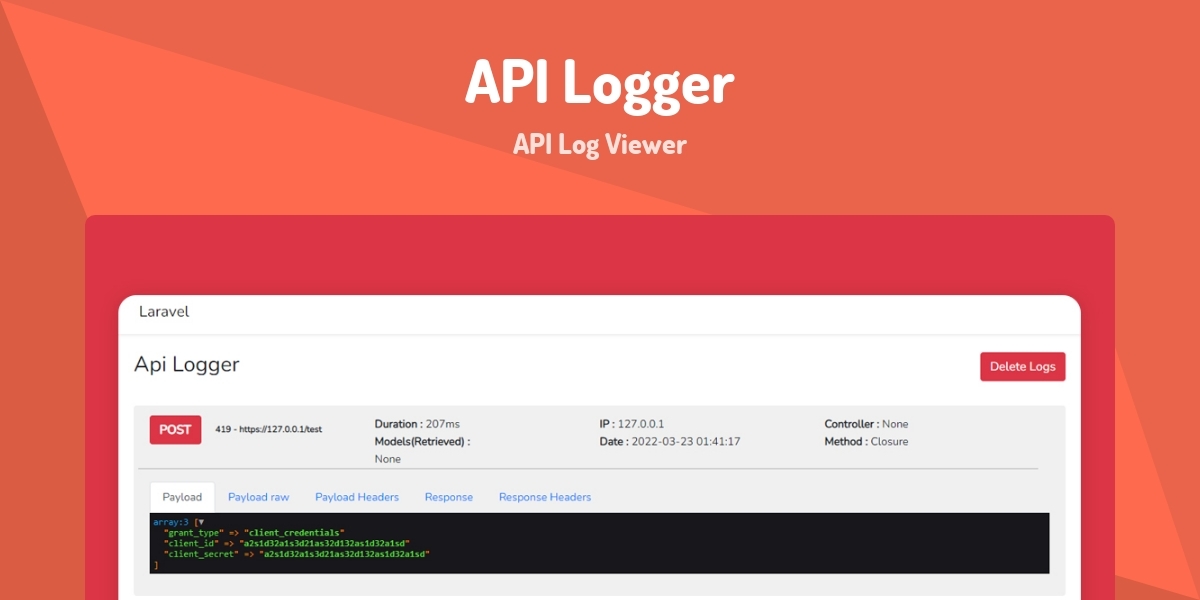This screenshot has width=1200, height=600.
Task: Open the Response tab
Action: pos(449,496)
